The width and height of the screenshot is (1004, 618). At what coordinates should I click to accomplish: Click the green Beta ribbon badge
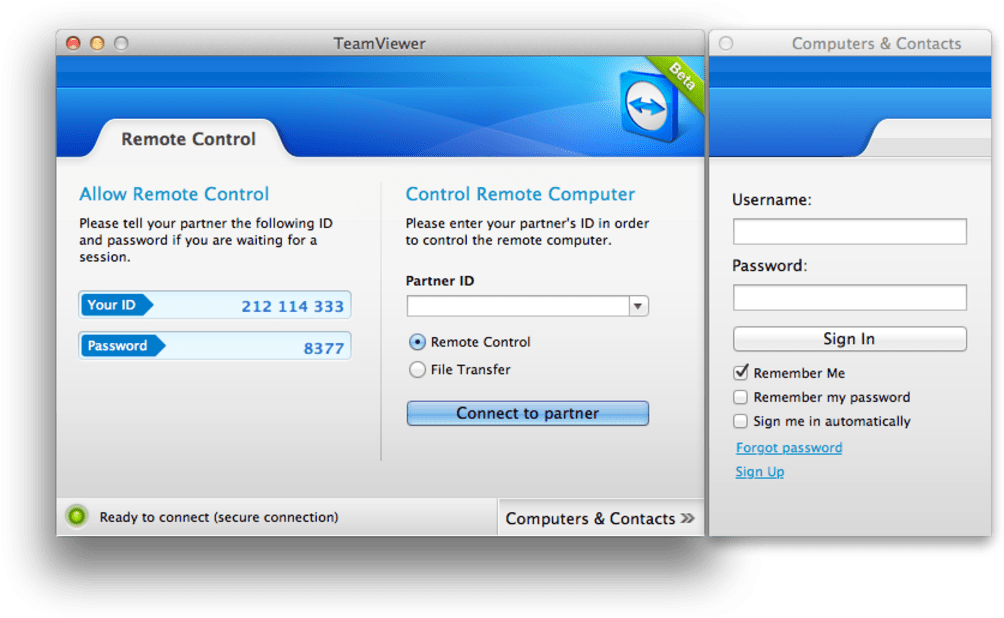coord(680,76)
